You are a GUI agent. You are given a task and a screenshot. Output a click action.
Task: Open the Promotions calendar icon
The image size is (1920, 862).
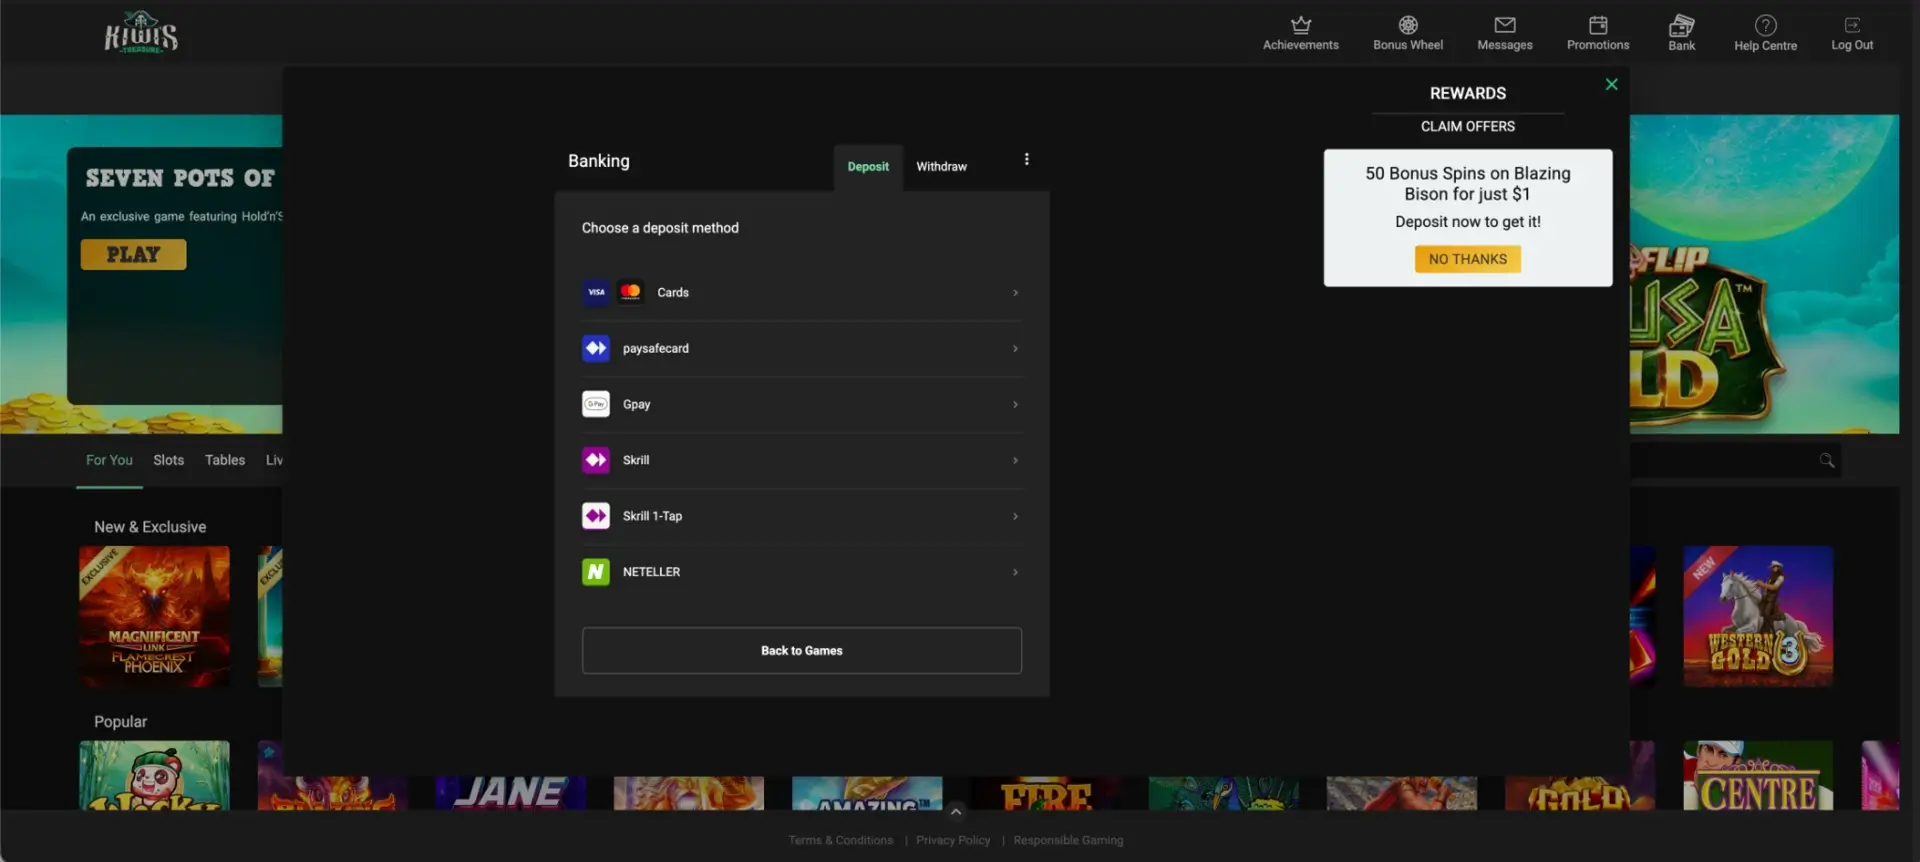point(1598,25)
